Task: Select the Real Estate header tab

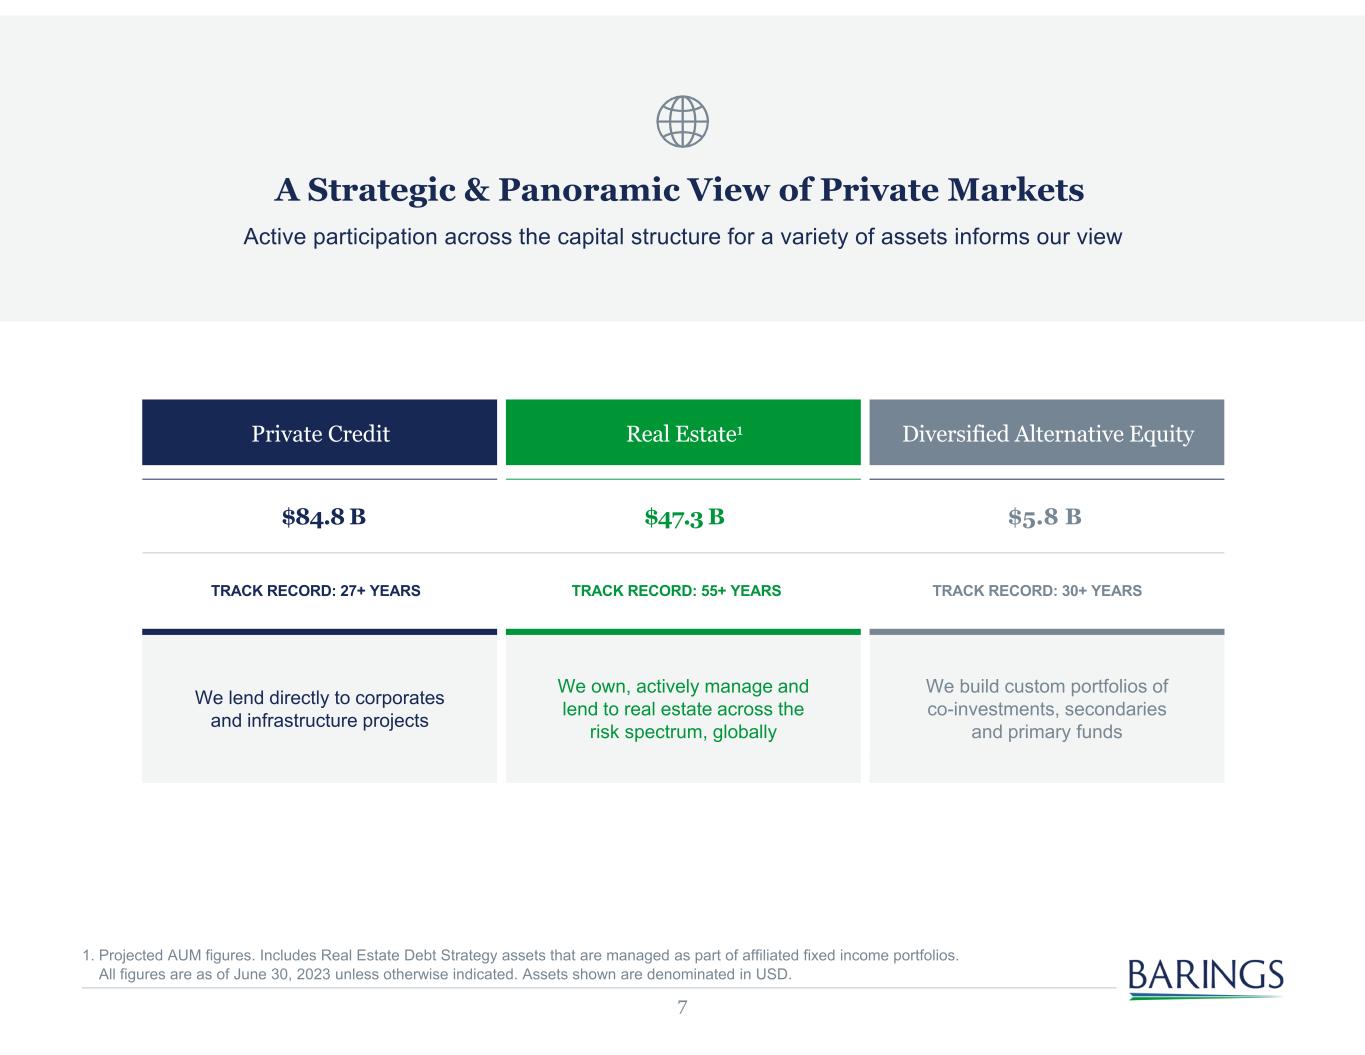Action: [683, 433]
